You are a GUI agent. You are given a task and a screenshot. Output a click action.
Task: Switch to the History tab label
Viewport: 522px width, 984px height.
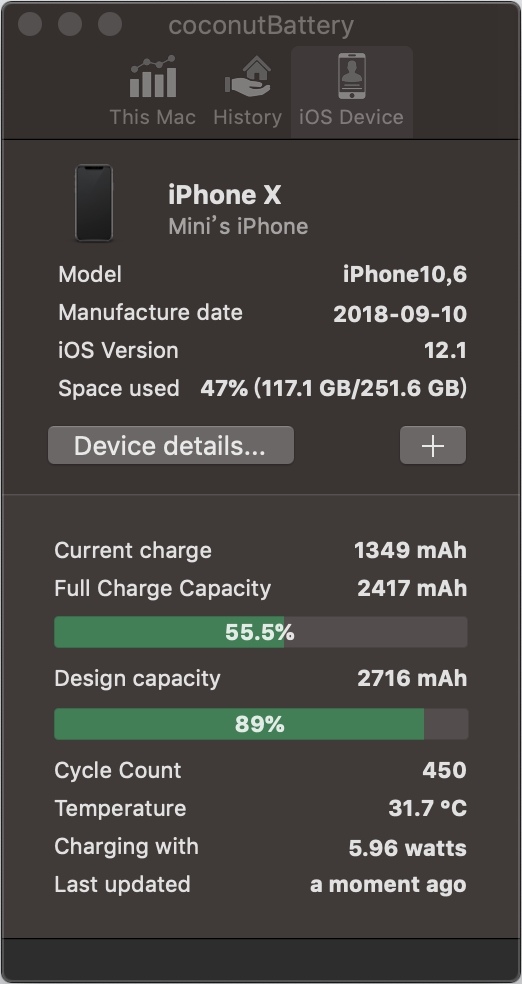point(248,117)
